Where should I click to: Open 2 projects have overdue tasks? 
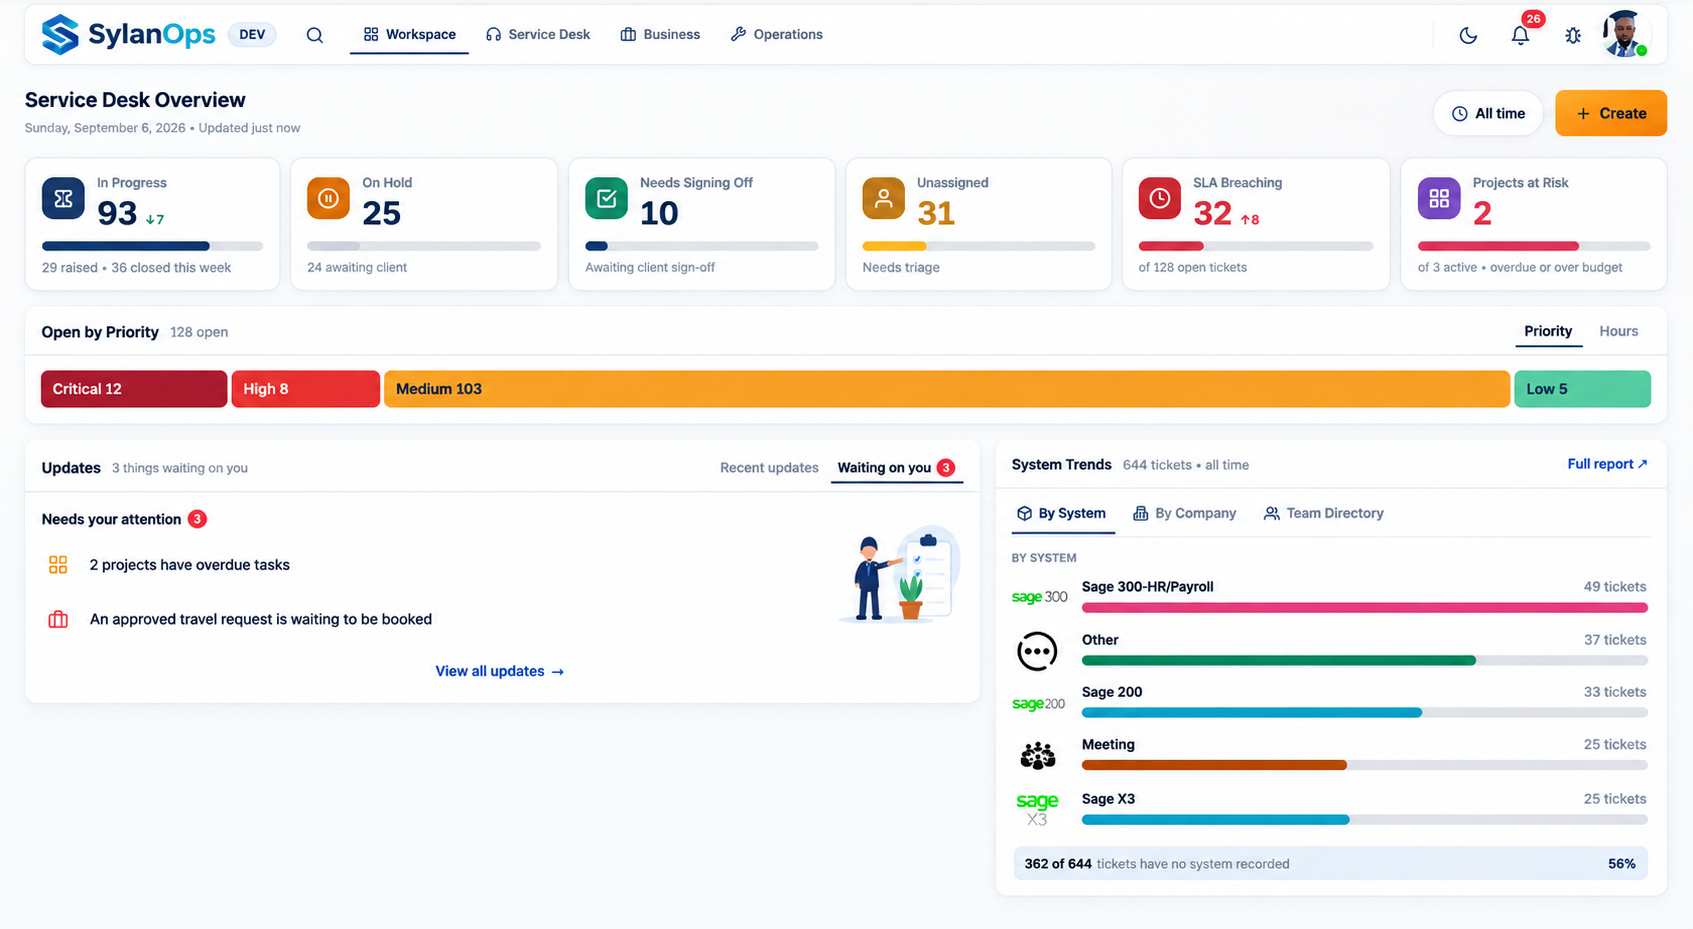pyautogui.click(x=189, y=565)
